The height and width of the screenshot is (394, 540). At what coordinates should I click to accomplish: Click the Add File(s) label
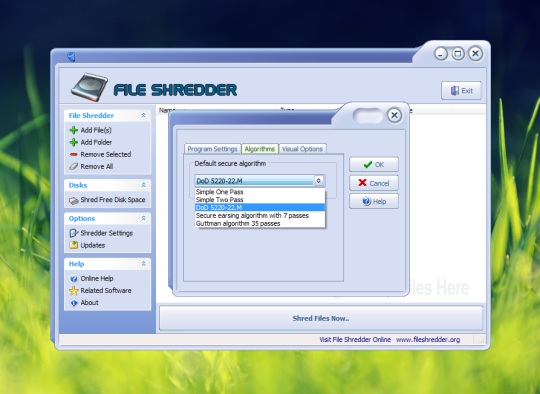point(96,130)
